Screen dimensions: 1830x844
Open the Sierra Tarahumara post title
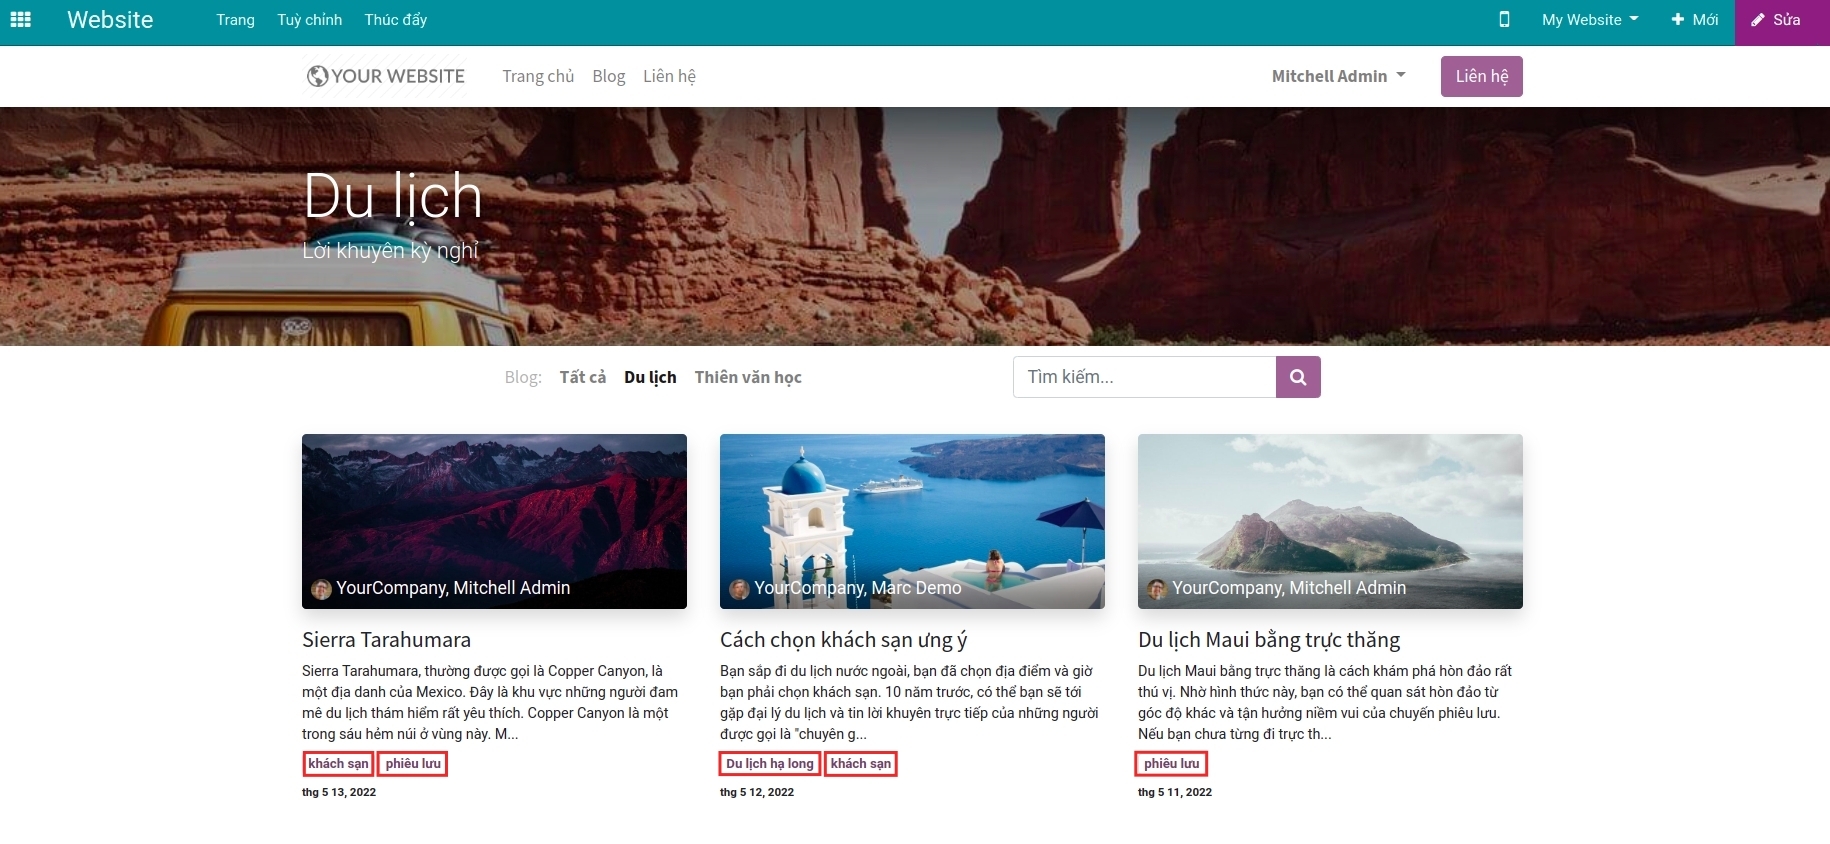tap(386, 640)
